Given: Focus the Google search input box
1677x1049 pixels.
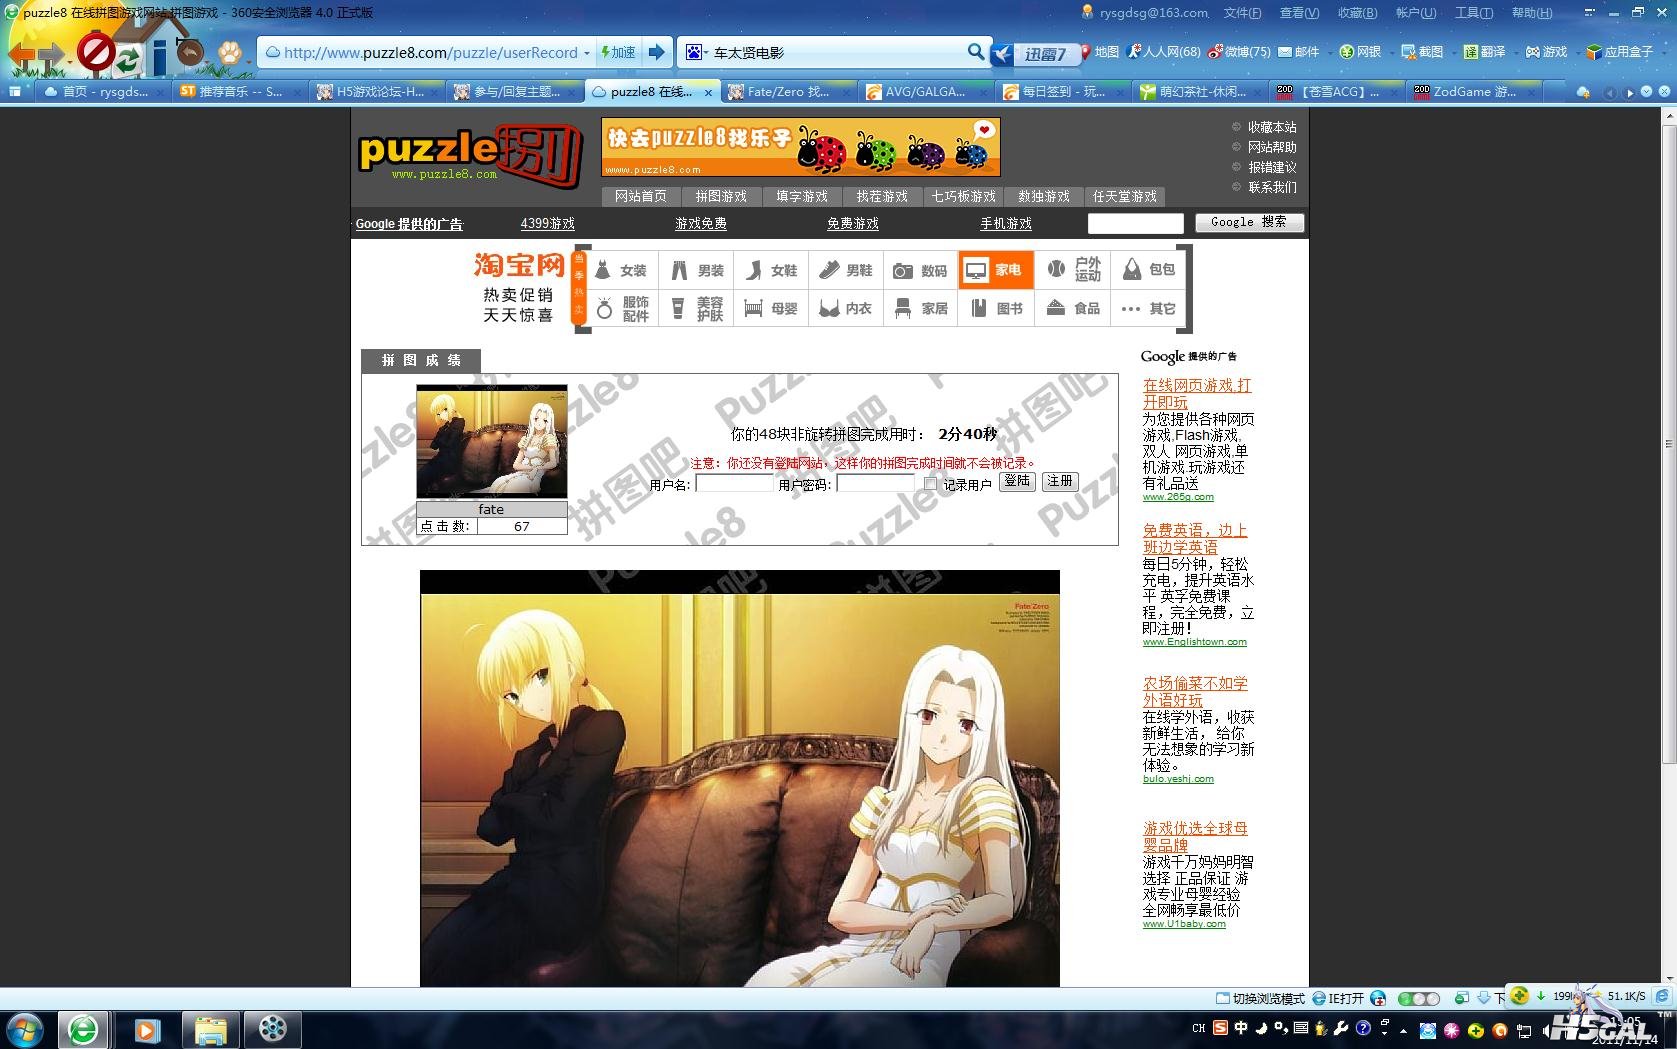Looking at the screenshot, I should coord(1135,223).
